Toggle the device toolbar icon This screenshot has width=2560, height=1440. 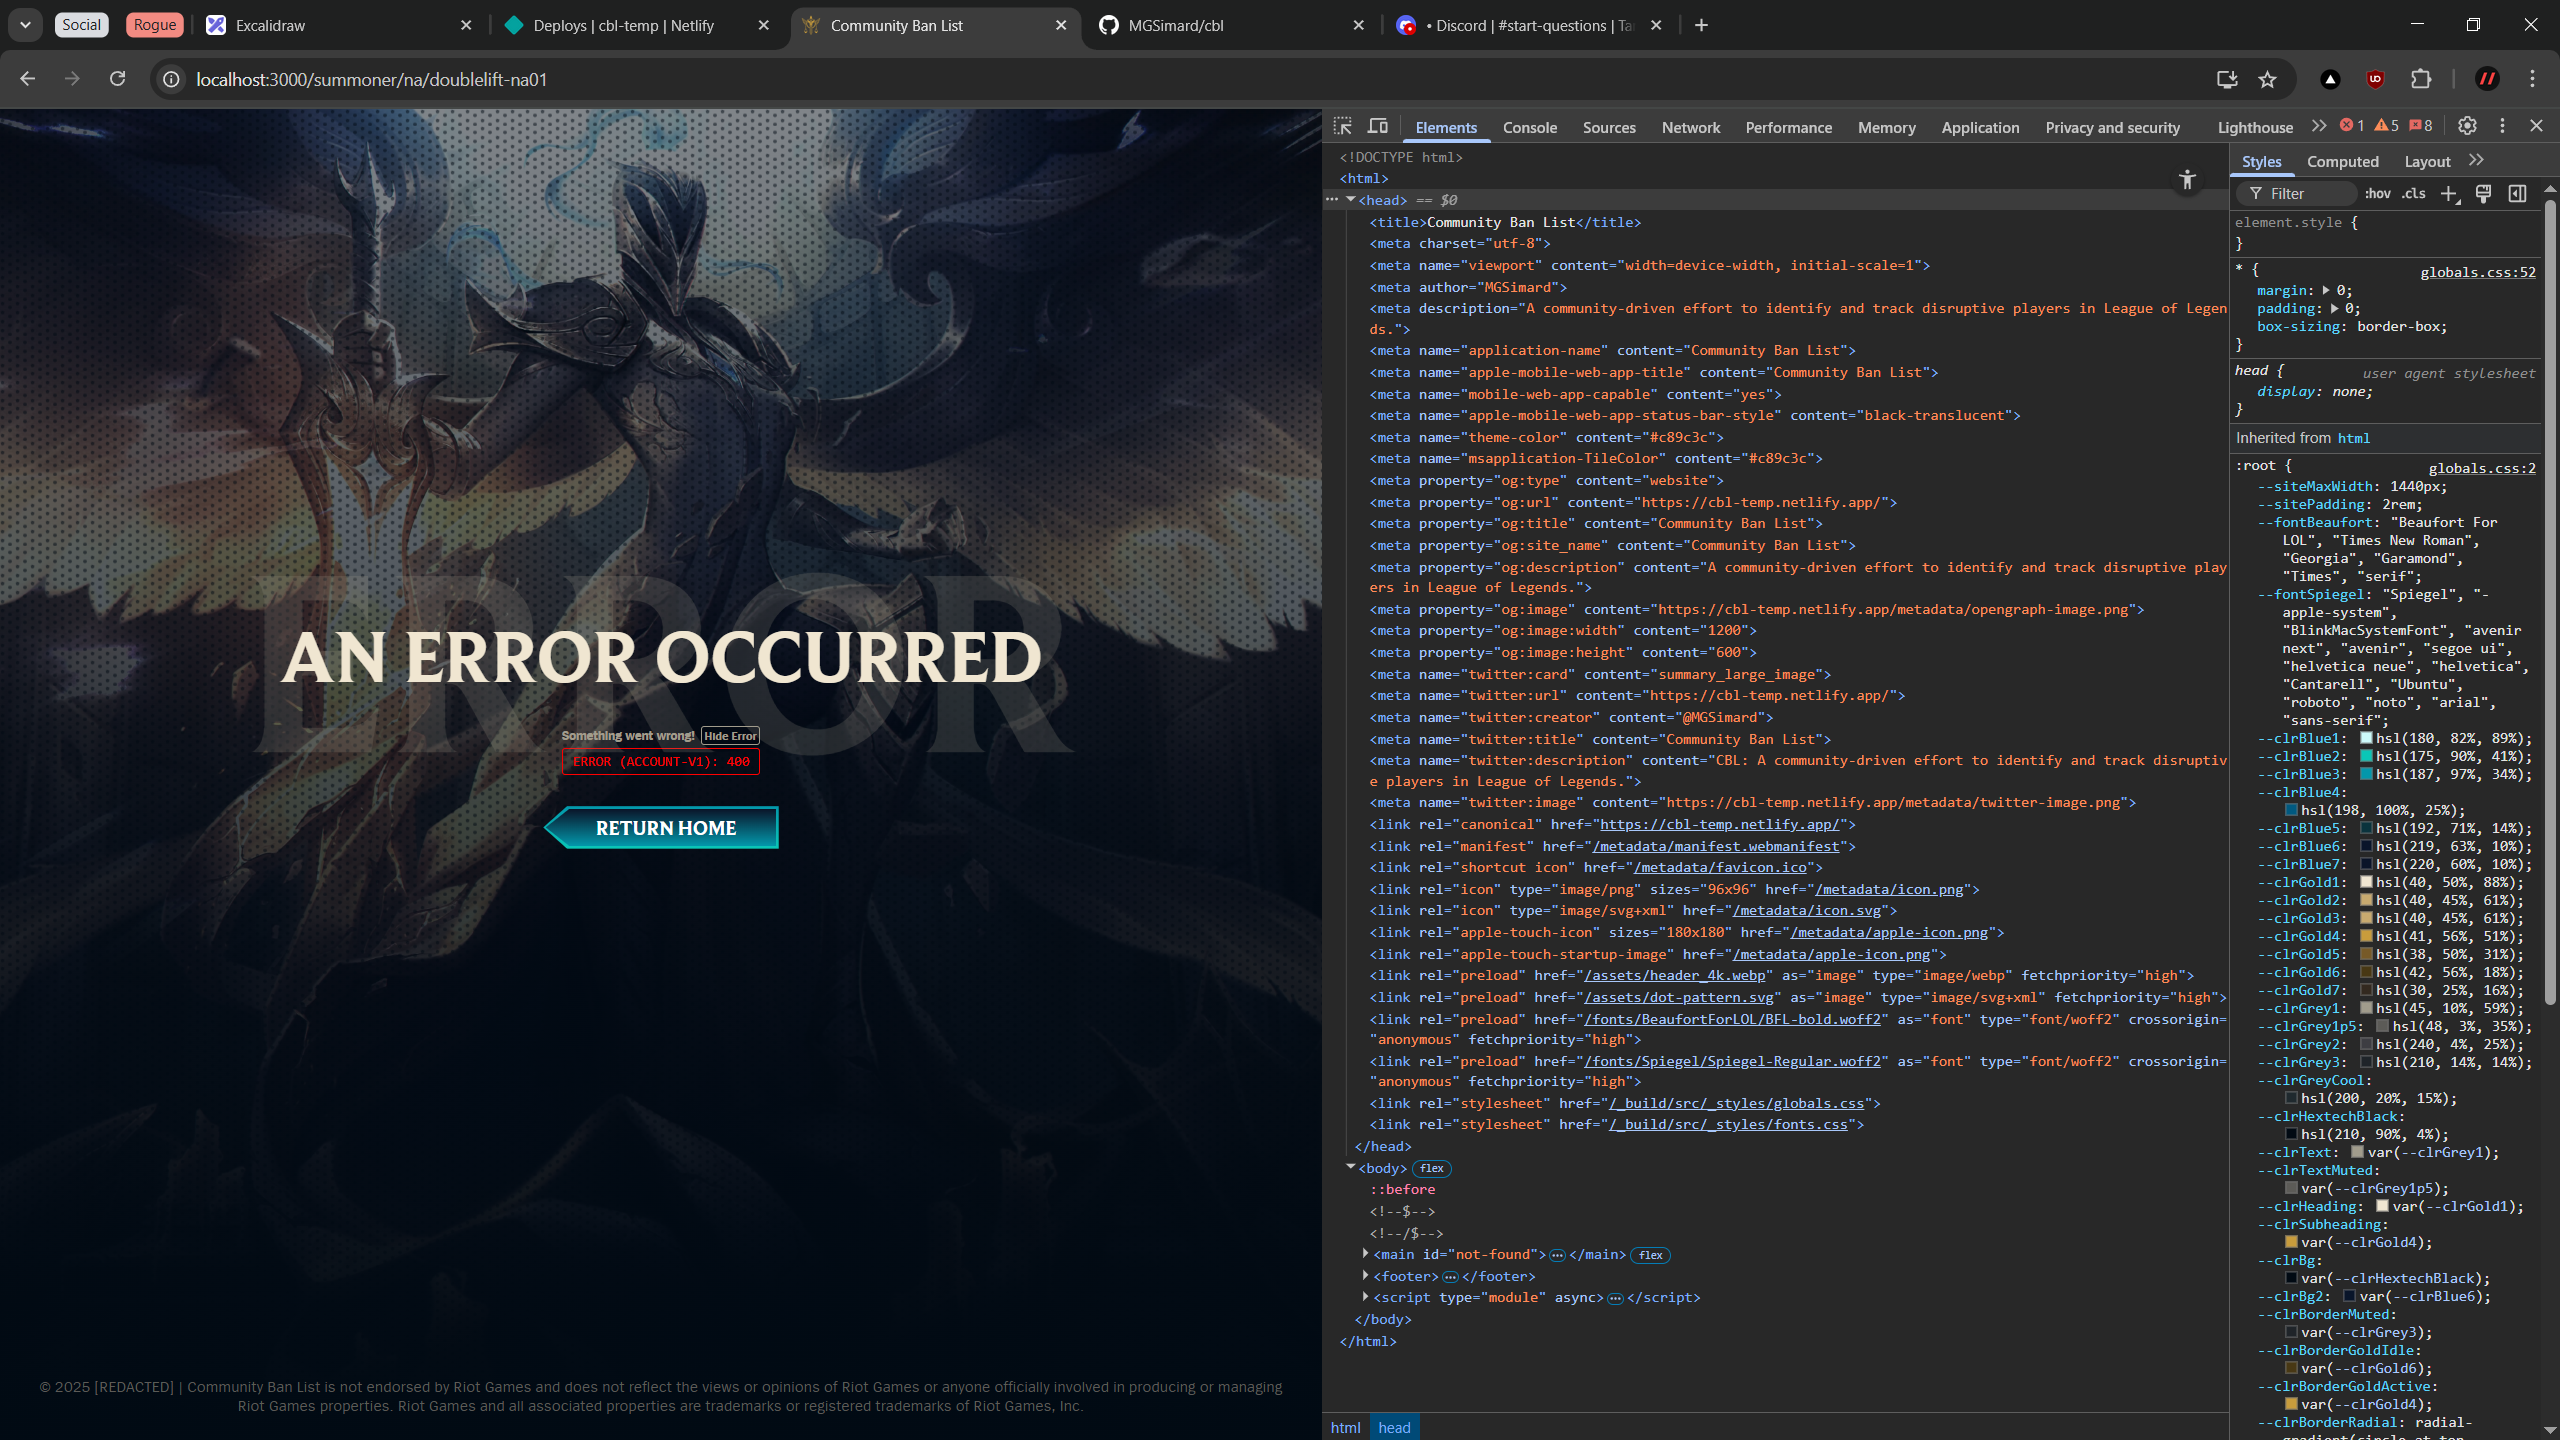click(1378, 126)
